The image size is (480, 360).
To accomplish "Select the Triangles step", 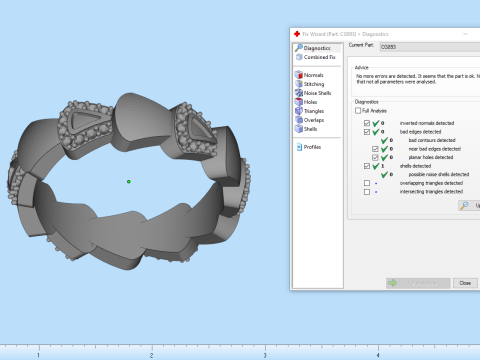I will point(310,111).
